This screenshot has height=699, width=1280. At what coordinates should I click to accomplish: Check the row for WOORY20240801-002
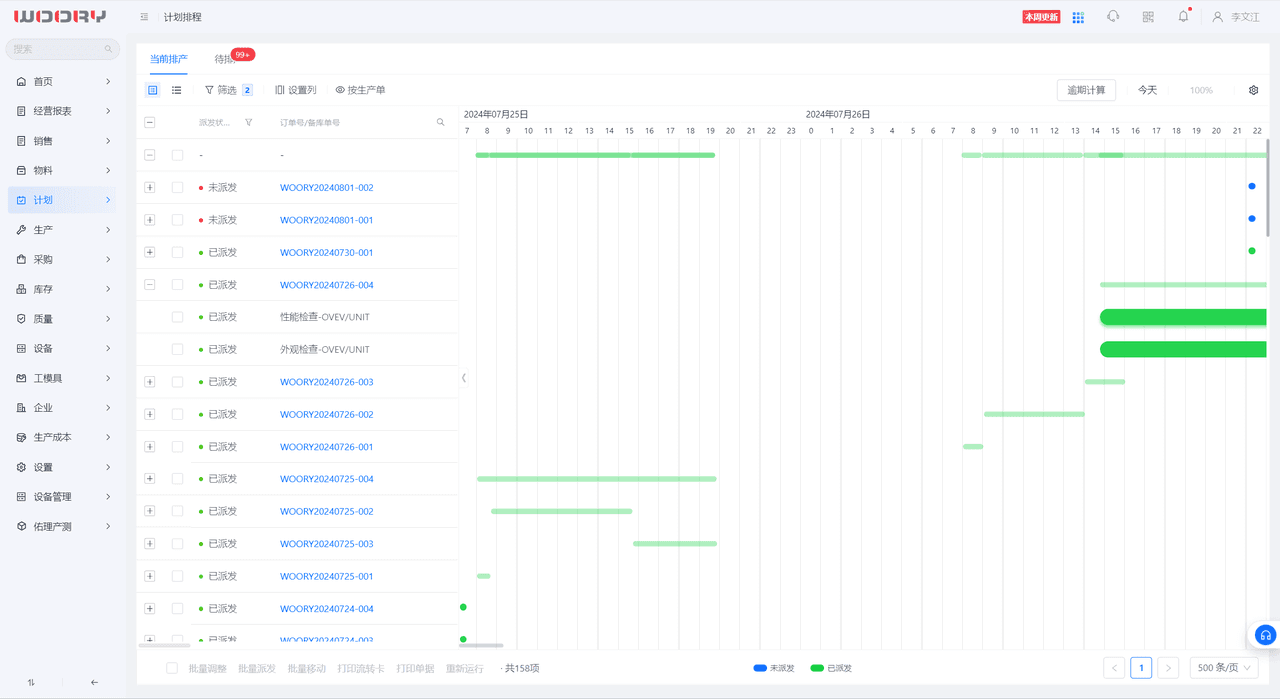(x=177, y=187)
